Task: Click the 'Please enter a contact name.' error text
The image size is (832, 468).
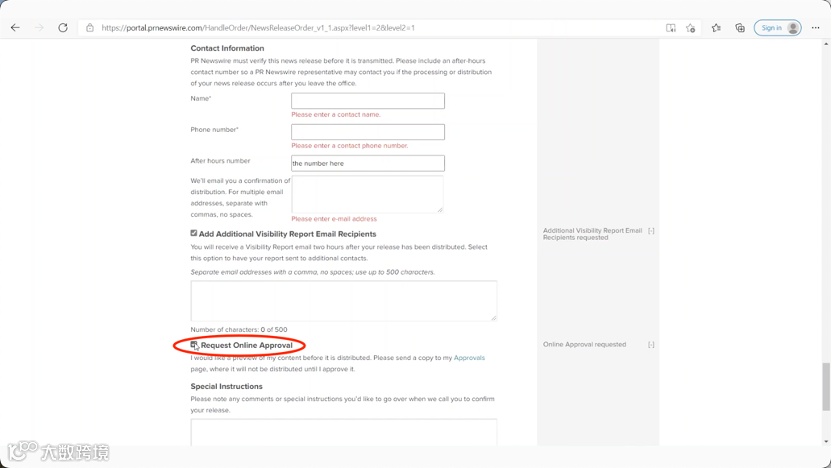Action: click(x=336, y=115)
